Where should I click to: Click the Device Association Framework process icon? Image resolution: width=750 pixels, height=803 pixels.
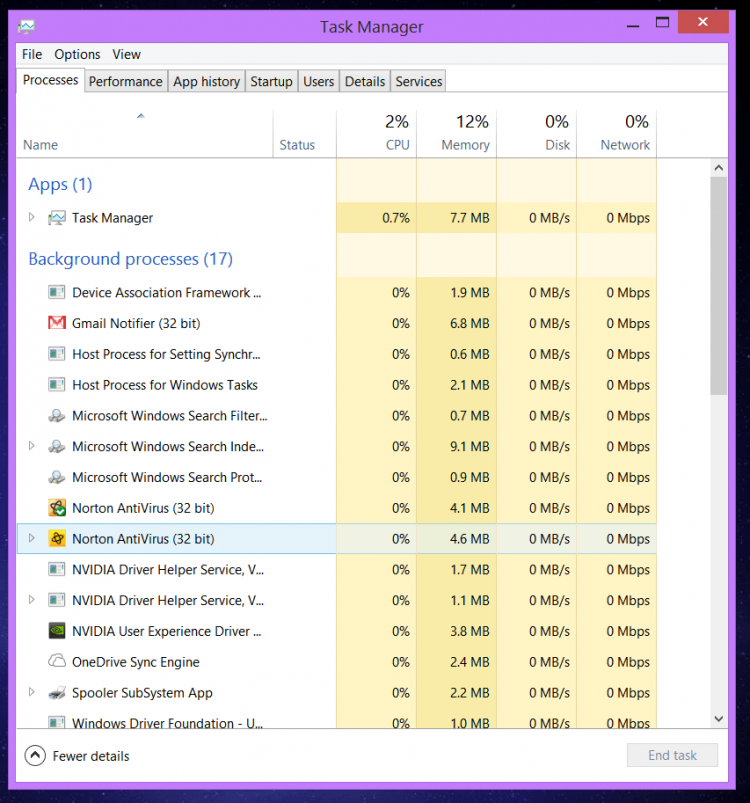coord(57,292)
